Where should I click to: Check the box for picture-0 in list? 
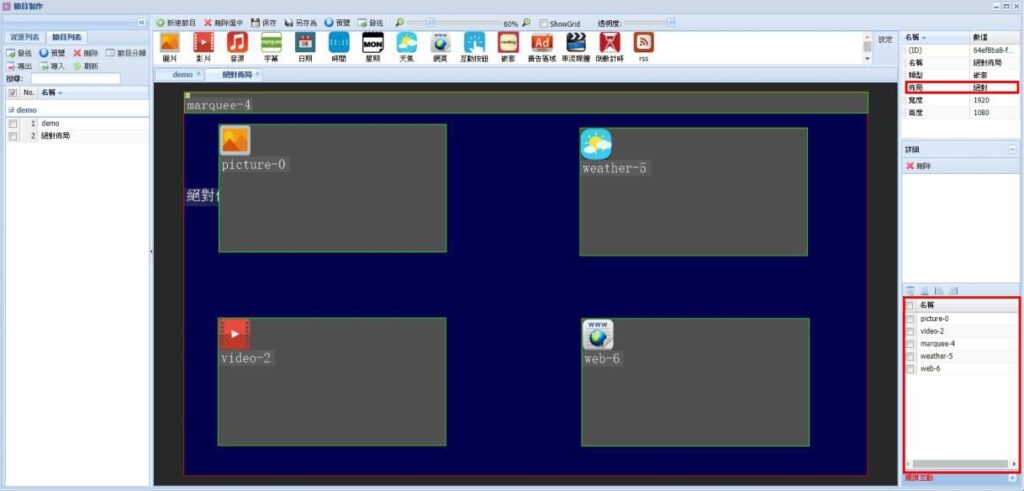[909, 319]
